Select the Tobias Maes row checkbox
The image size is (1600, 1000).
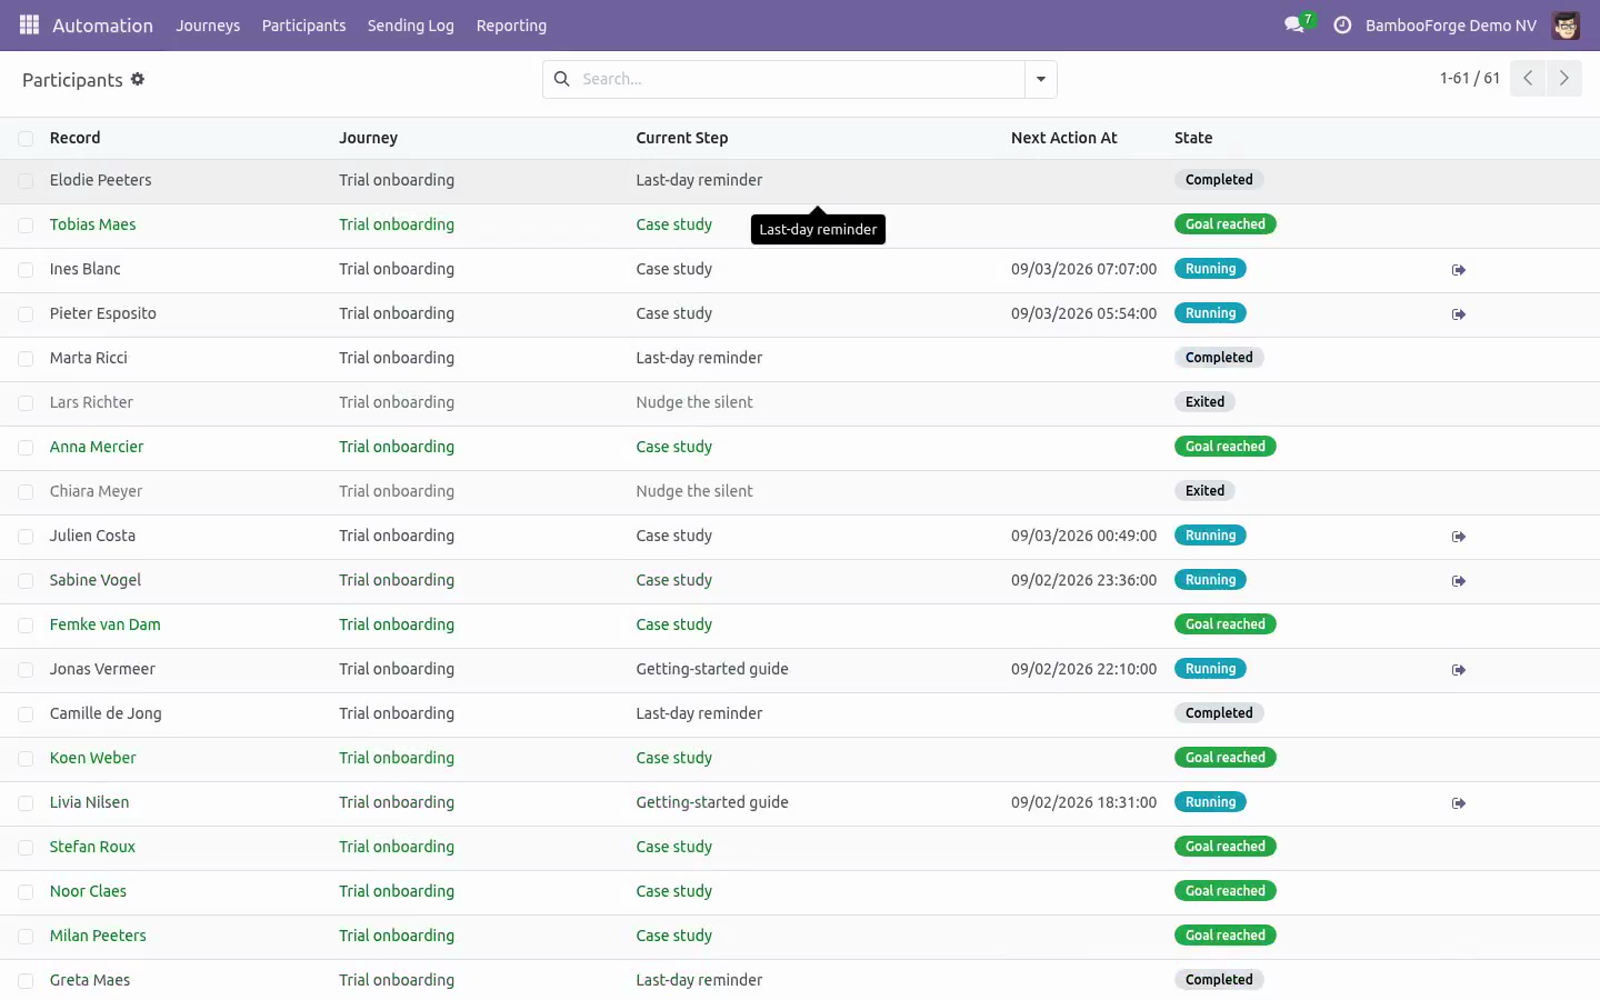click(26, 226)
